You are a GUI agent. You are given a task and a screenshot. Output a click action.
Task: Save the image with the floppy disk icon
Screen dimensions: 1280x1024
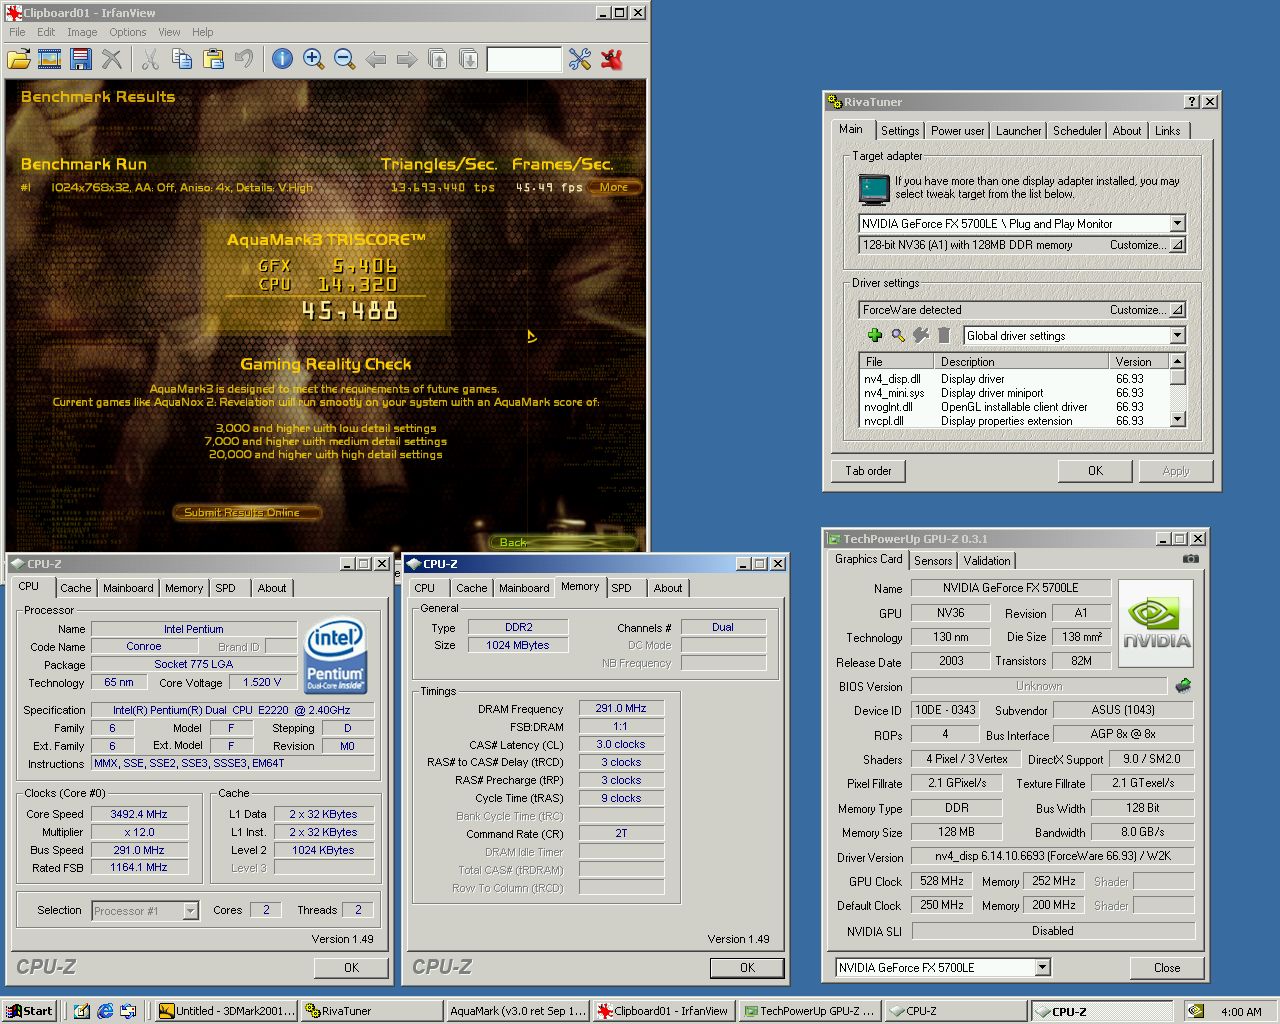81,59
